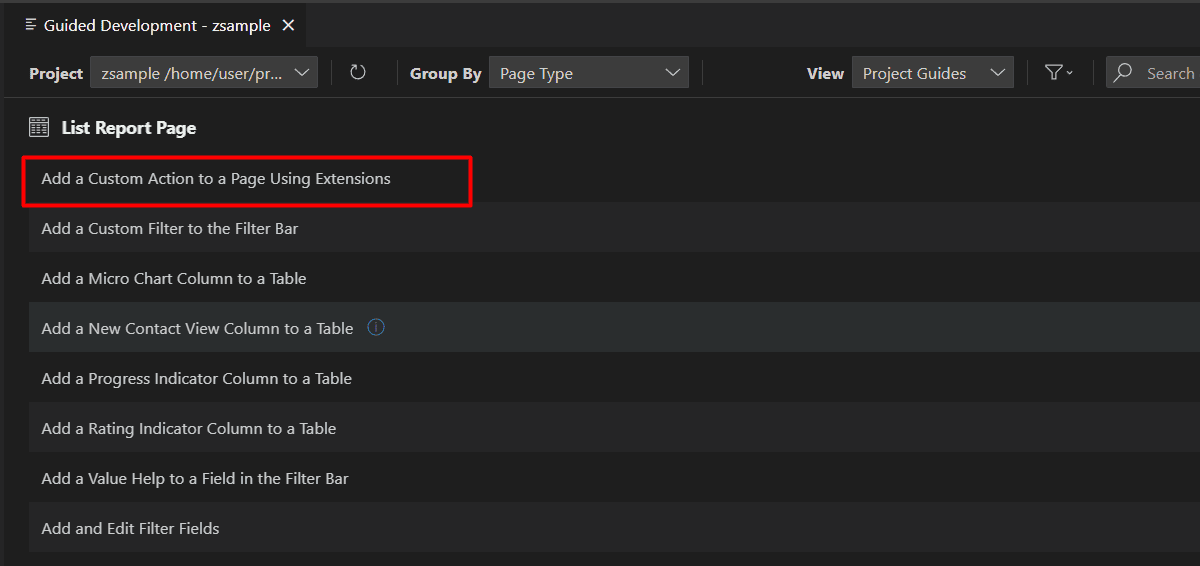Open the filter funnel icon menu
The height and width of the screenshot is (566, 1200).
click(1058, 73)
